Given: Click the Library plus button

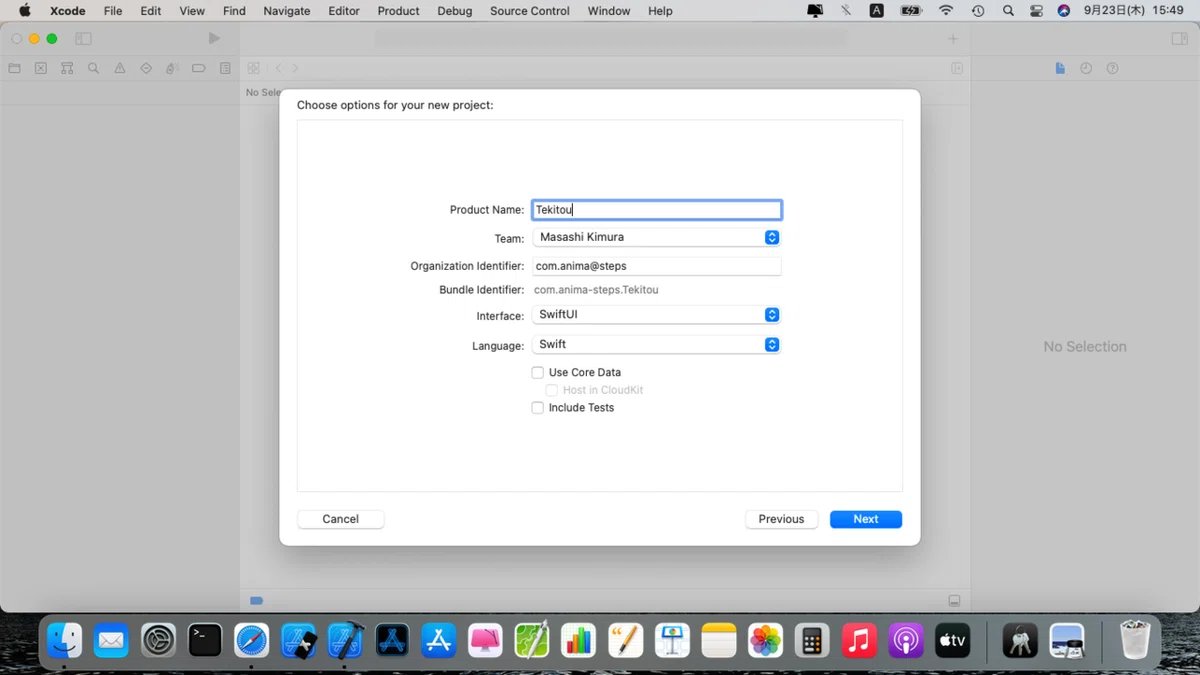Looking at the screenshot, I should tap(953, 39).
